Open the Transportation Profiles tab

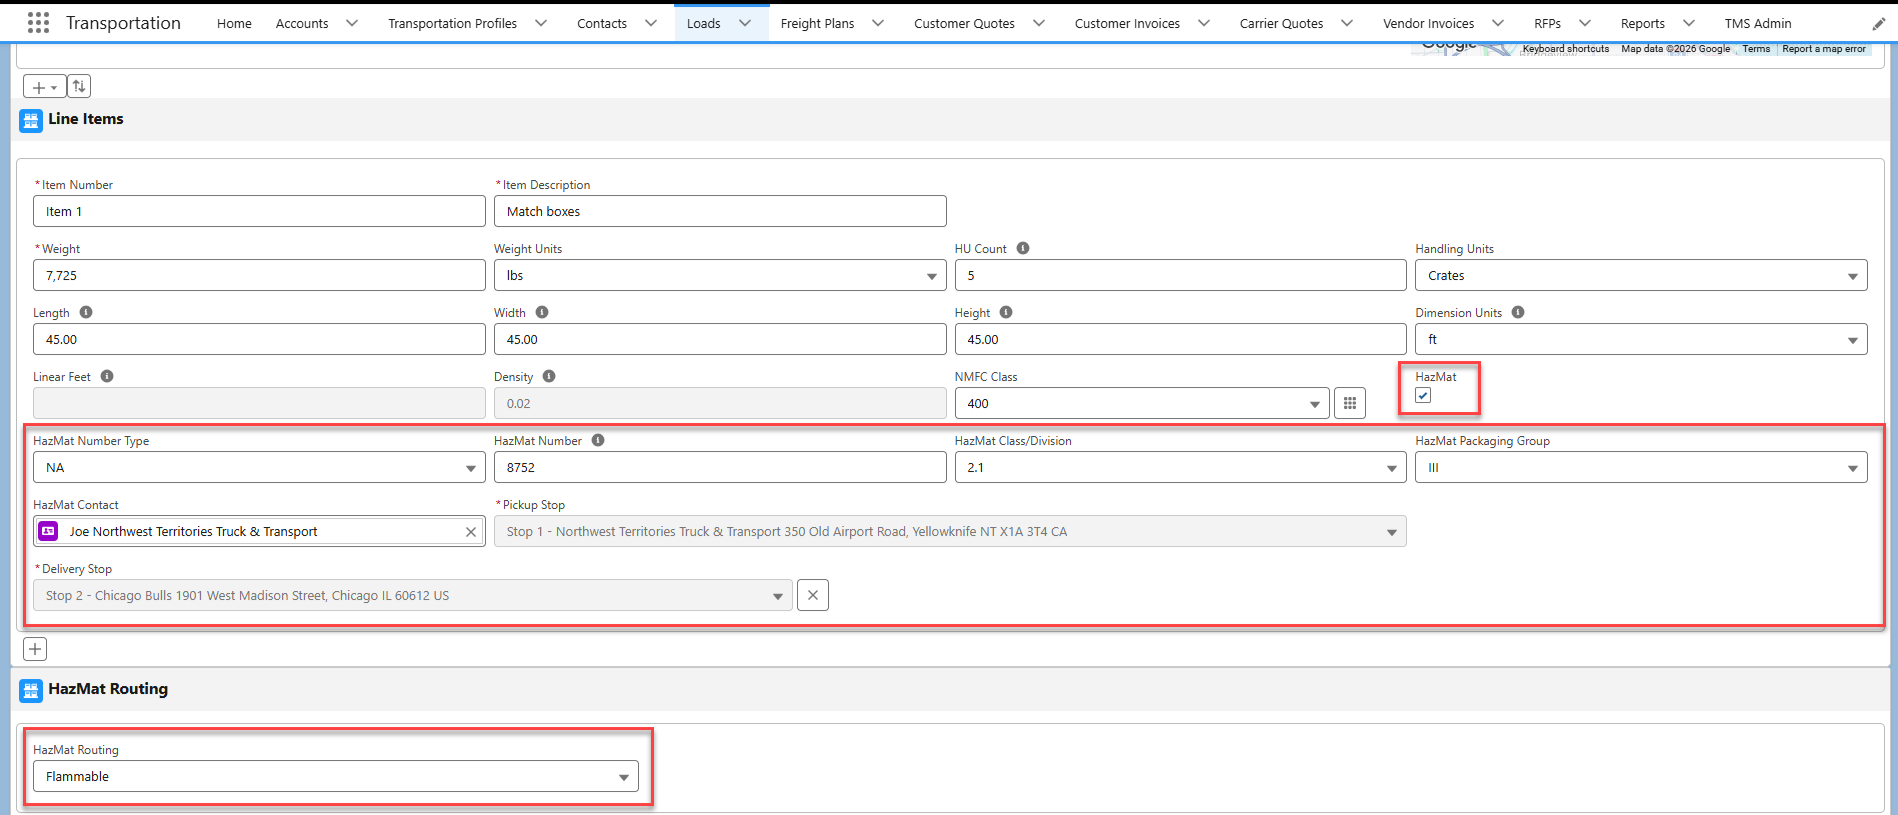tap(452, 23)
